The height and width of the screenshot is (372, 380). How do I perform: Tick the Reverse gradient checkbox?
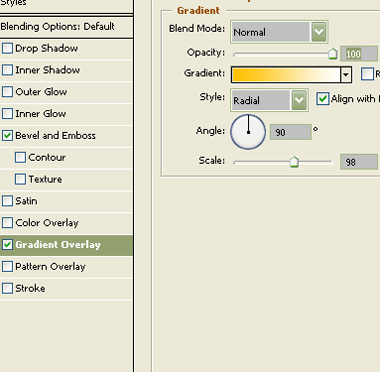pos(367,74)
